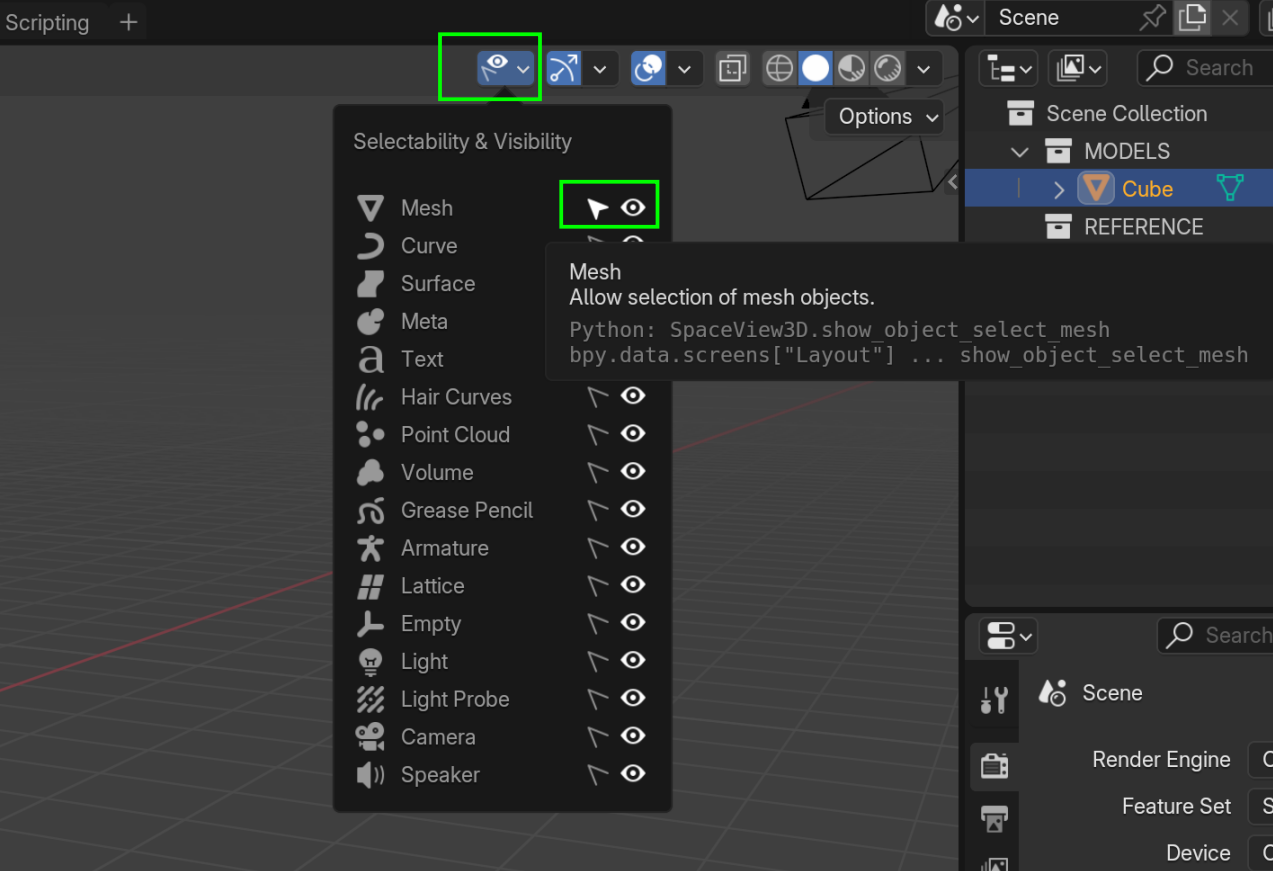Switch to the Scripting workspace tab
Viewport: 1273px width, 871px height.
point(48,21)
